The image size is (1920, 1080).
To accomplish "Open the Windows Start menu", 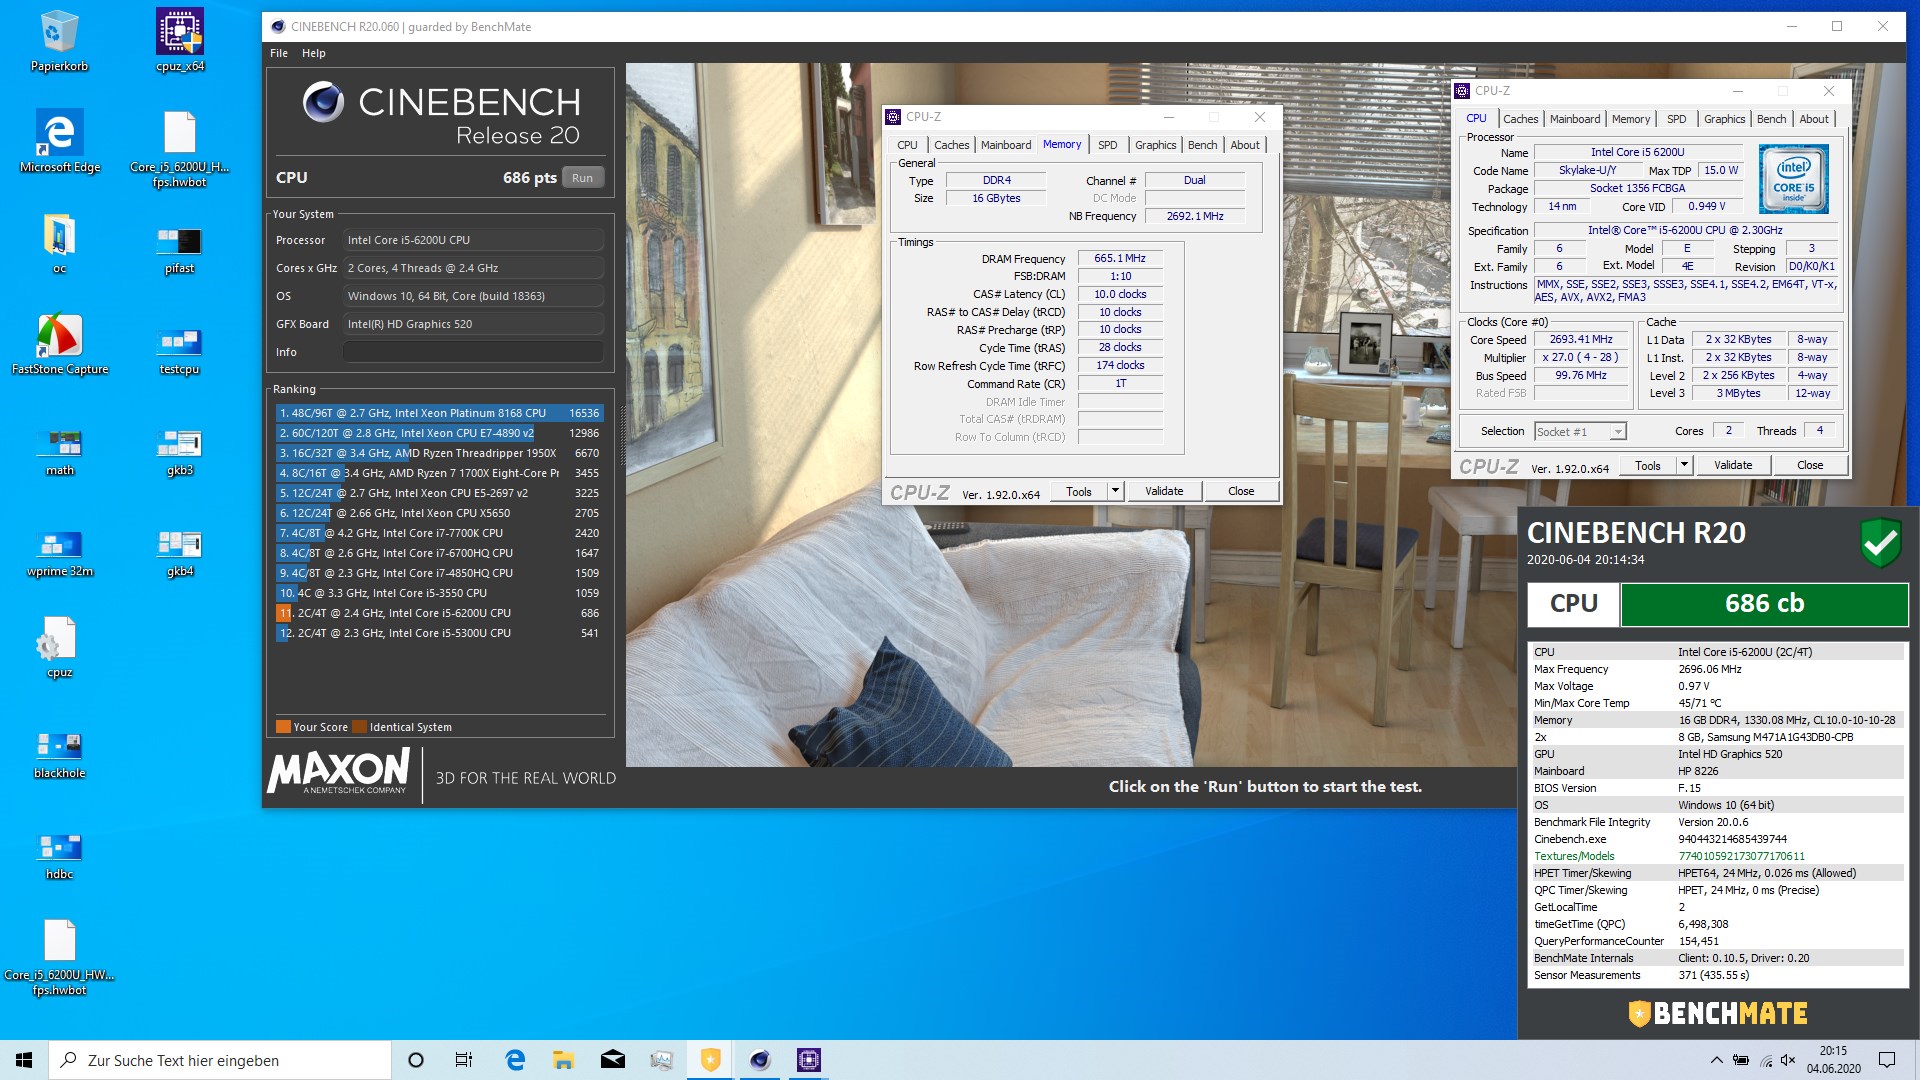I will [x=24, y=1060].
